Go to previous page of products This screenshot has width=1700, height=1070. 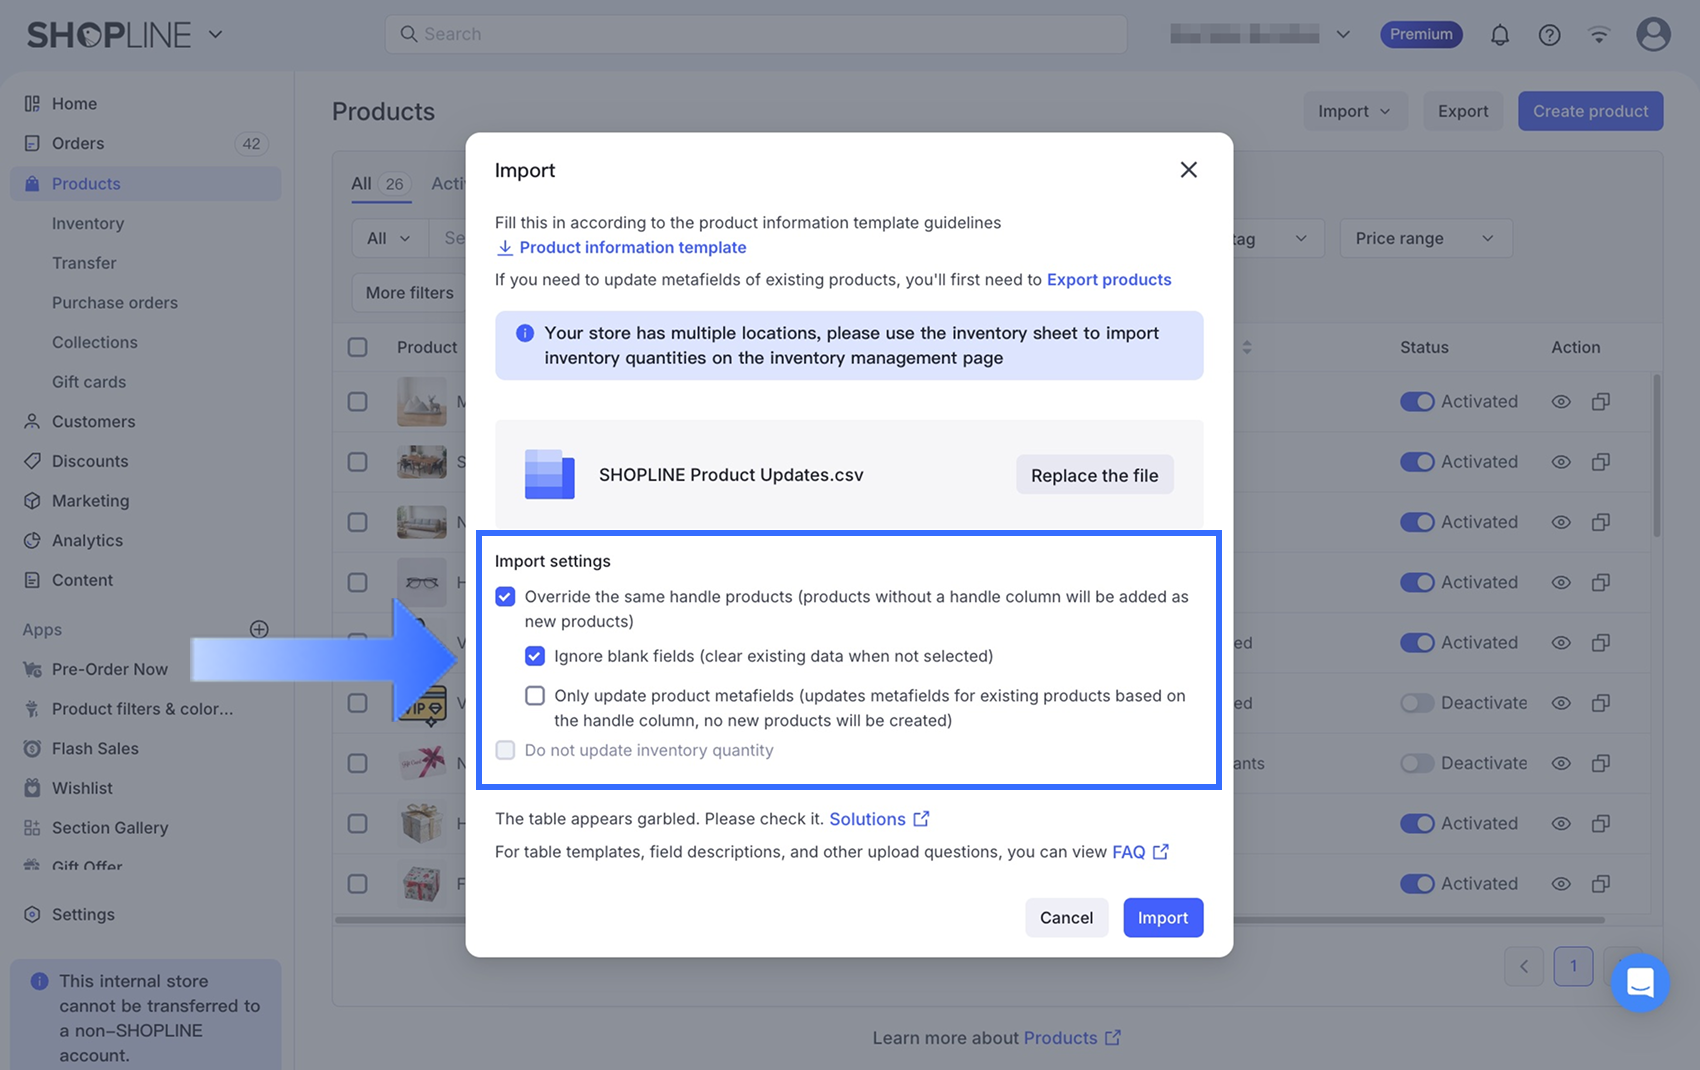click(1524, 966)
